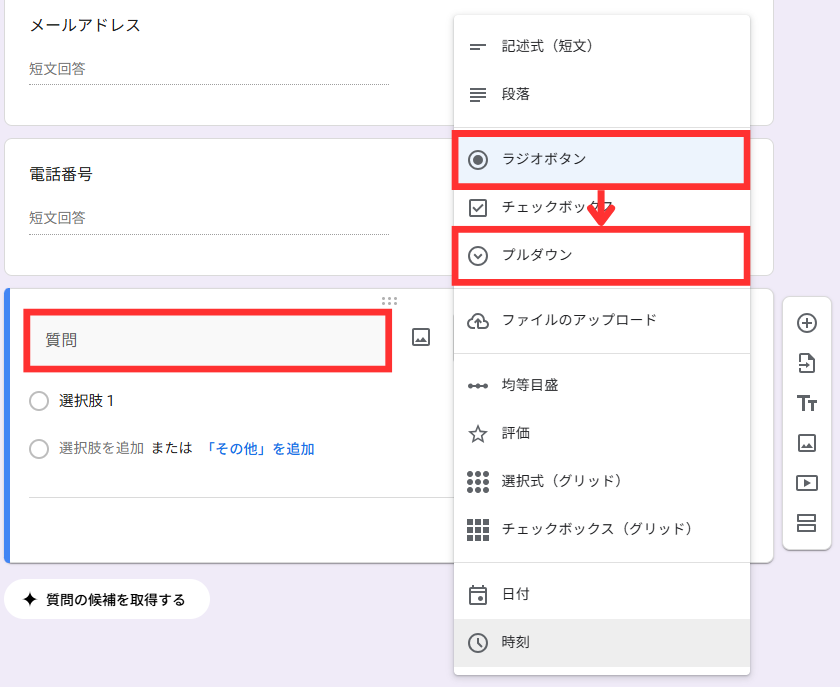840x687 pixels.
Task: Click the メールアドレス question title
Action: point(85,25)
